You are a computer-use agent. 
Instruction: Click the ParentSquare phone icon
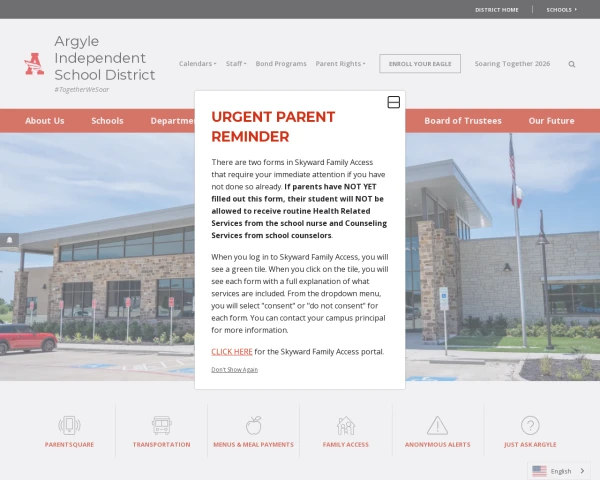point(69,425)
